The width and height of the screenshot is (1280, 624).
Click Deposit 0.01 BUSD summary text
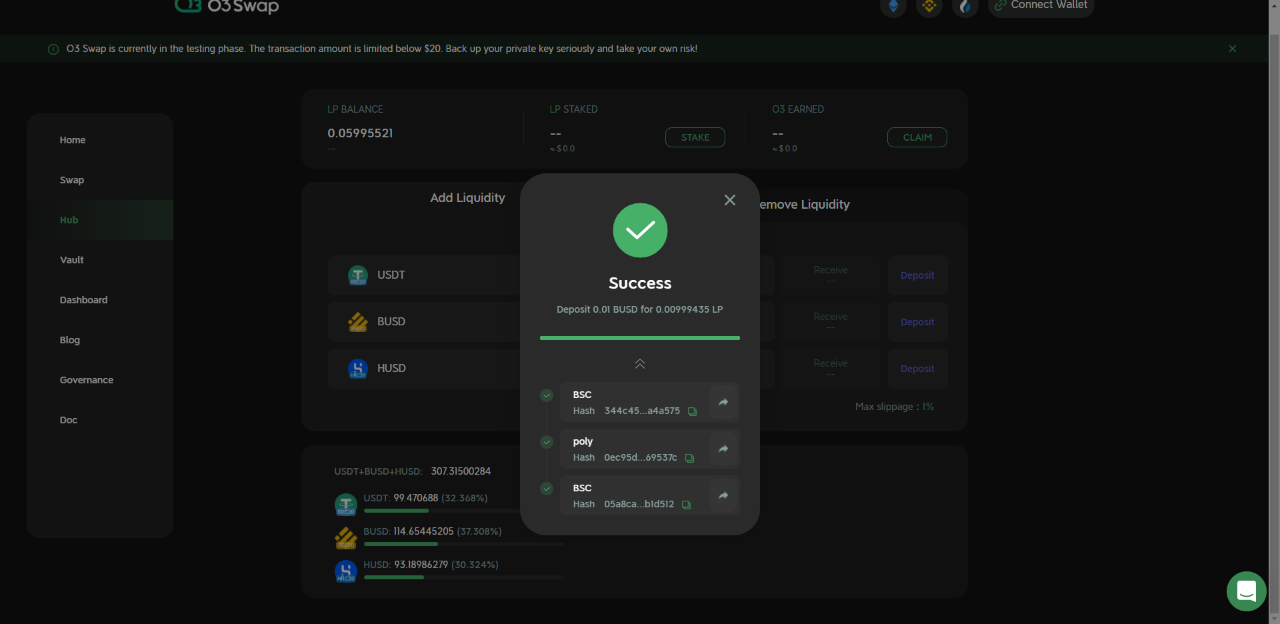pyautogui.click(x=640, y=309)
